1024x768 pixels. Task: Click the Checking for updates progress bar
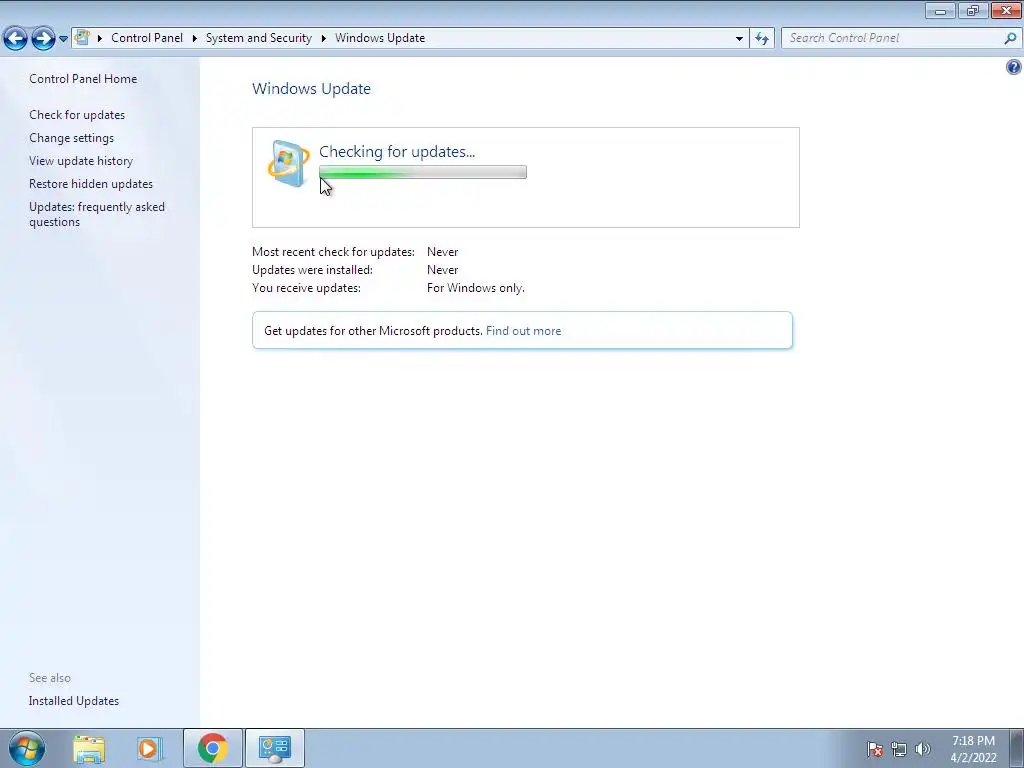[423, 172]
